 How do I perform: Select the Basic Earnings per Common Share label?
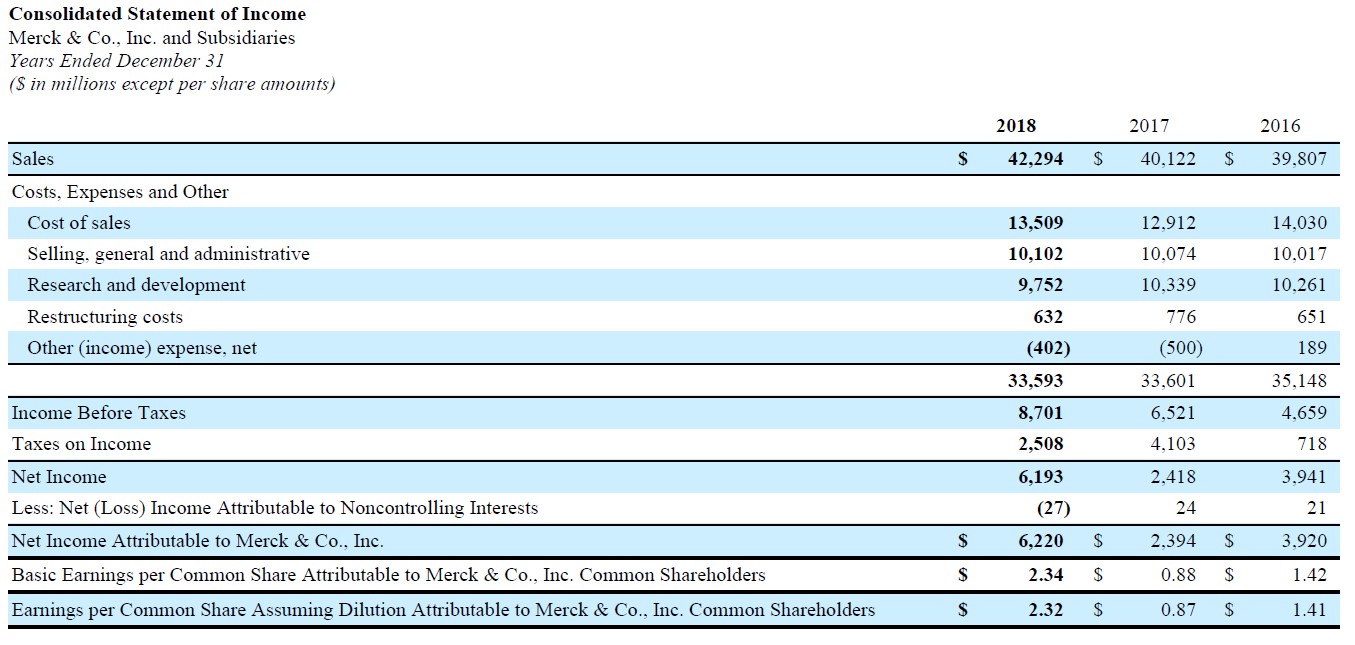[388, 575]
